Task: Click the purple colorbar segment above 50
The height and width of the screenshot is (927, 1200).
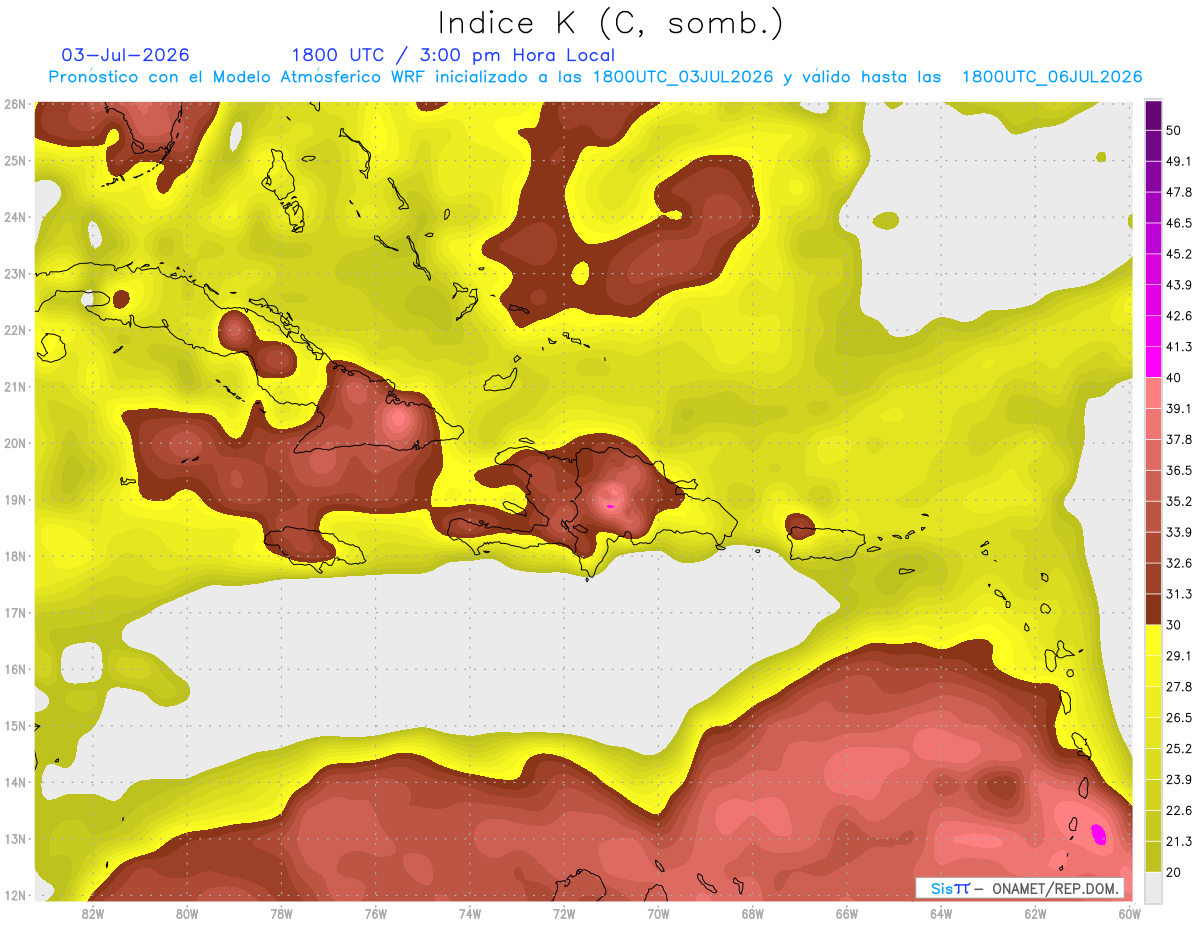Action: coord(1153,115)
